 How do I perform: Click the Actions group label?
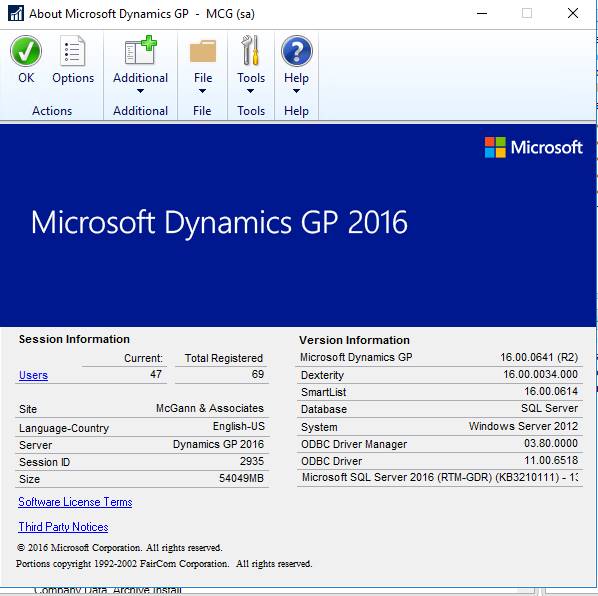pos(52,111)
